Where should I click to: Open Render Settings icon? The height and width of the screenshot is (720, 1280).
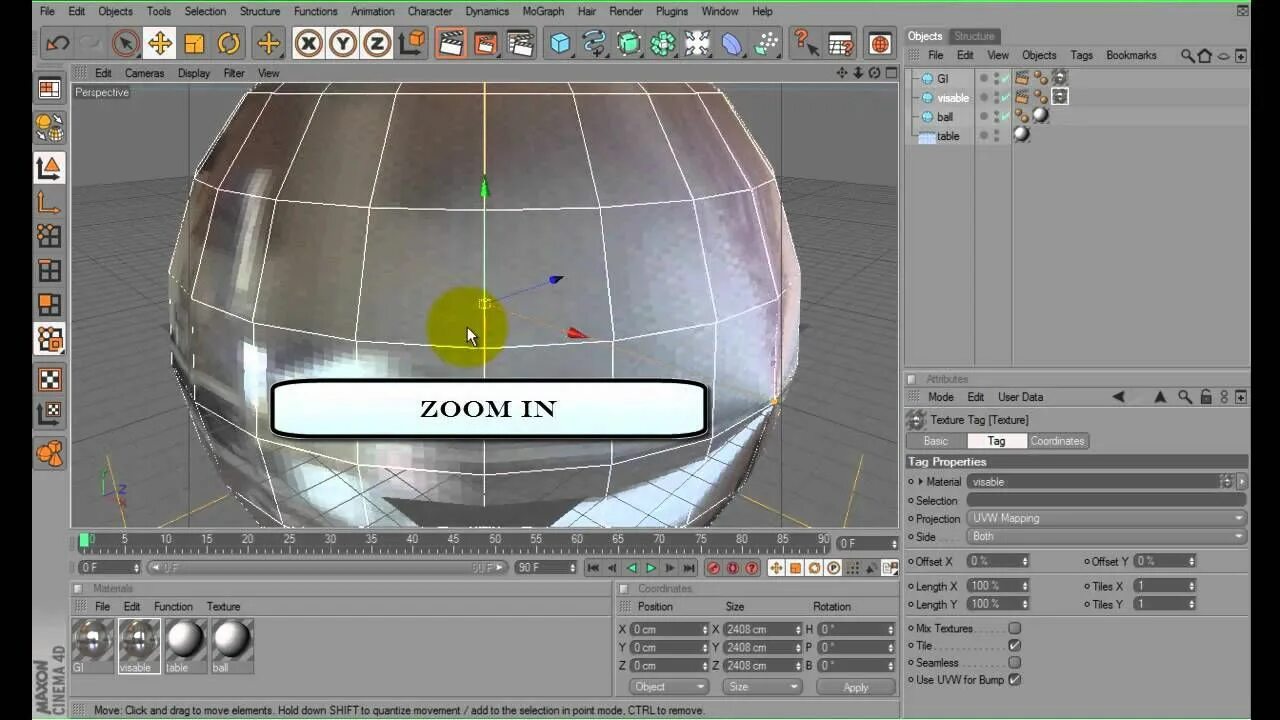click(x=520, y=43)
